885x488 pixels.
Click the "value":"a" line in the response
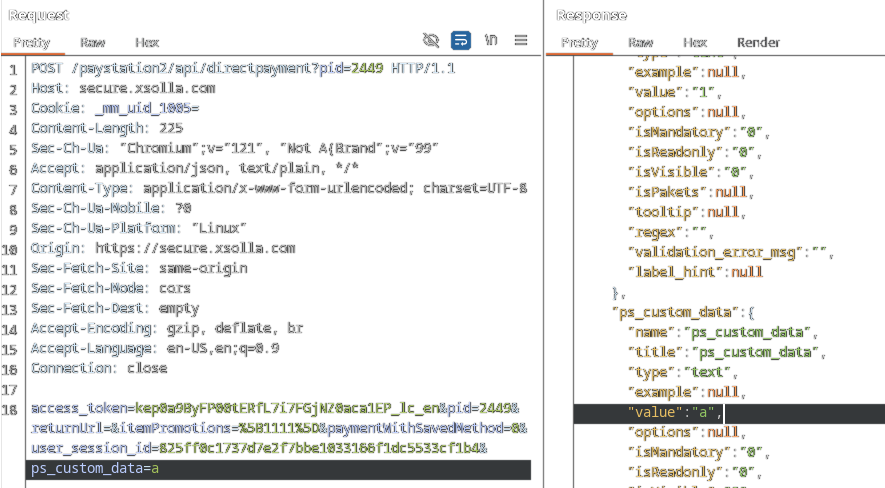673,412
